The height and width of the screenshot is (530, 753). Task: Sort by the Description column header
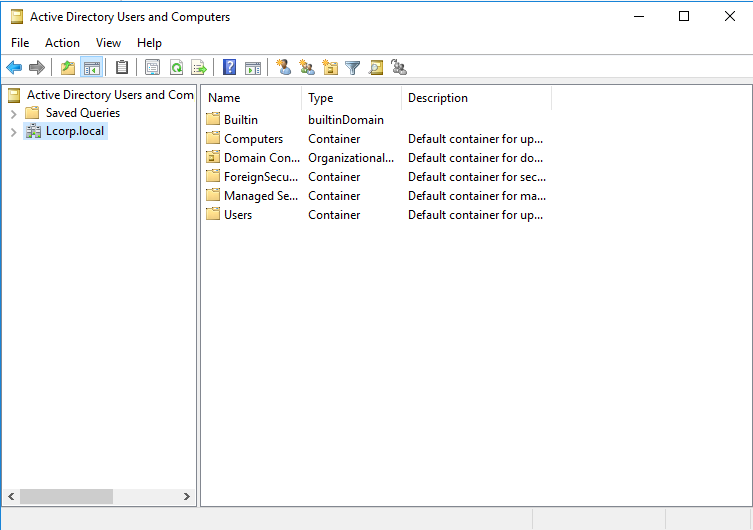click(476, 98)
